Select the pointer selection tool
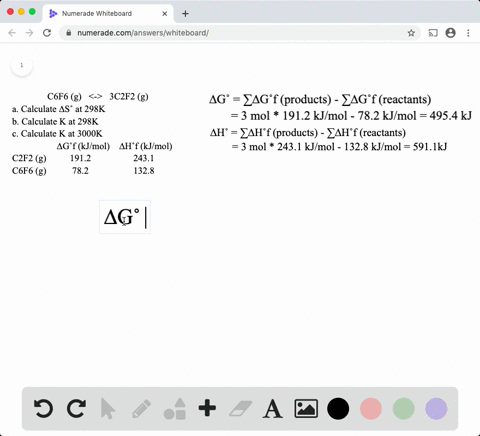The image size is (480, 436). tap(108, 408)
